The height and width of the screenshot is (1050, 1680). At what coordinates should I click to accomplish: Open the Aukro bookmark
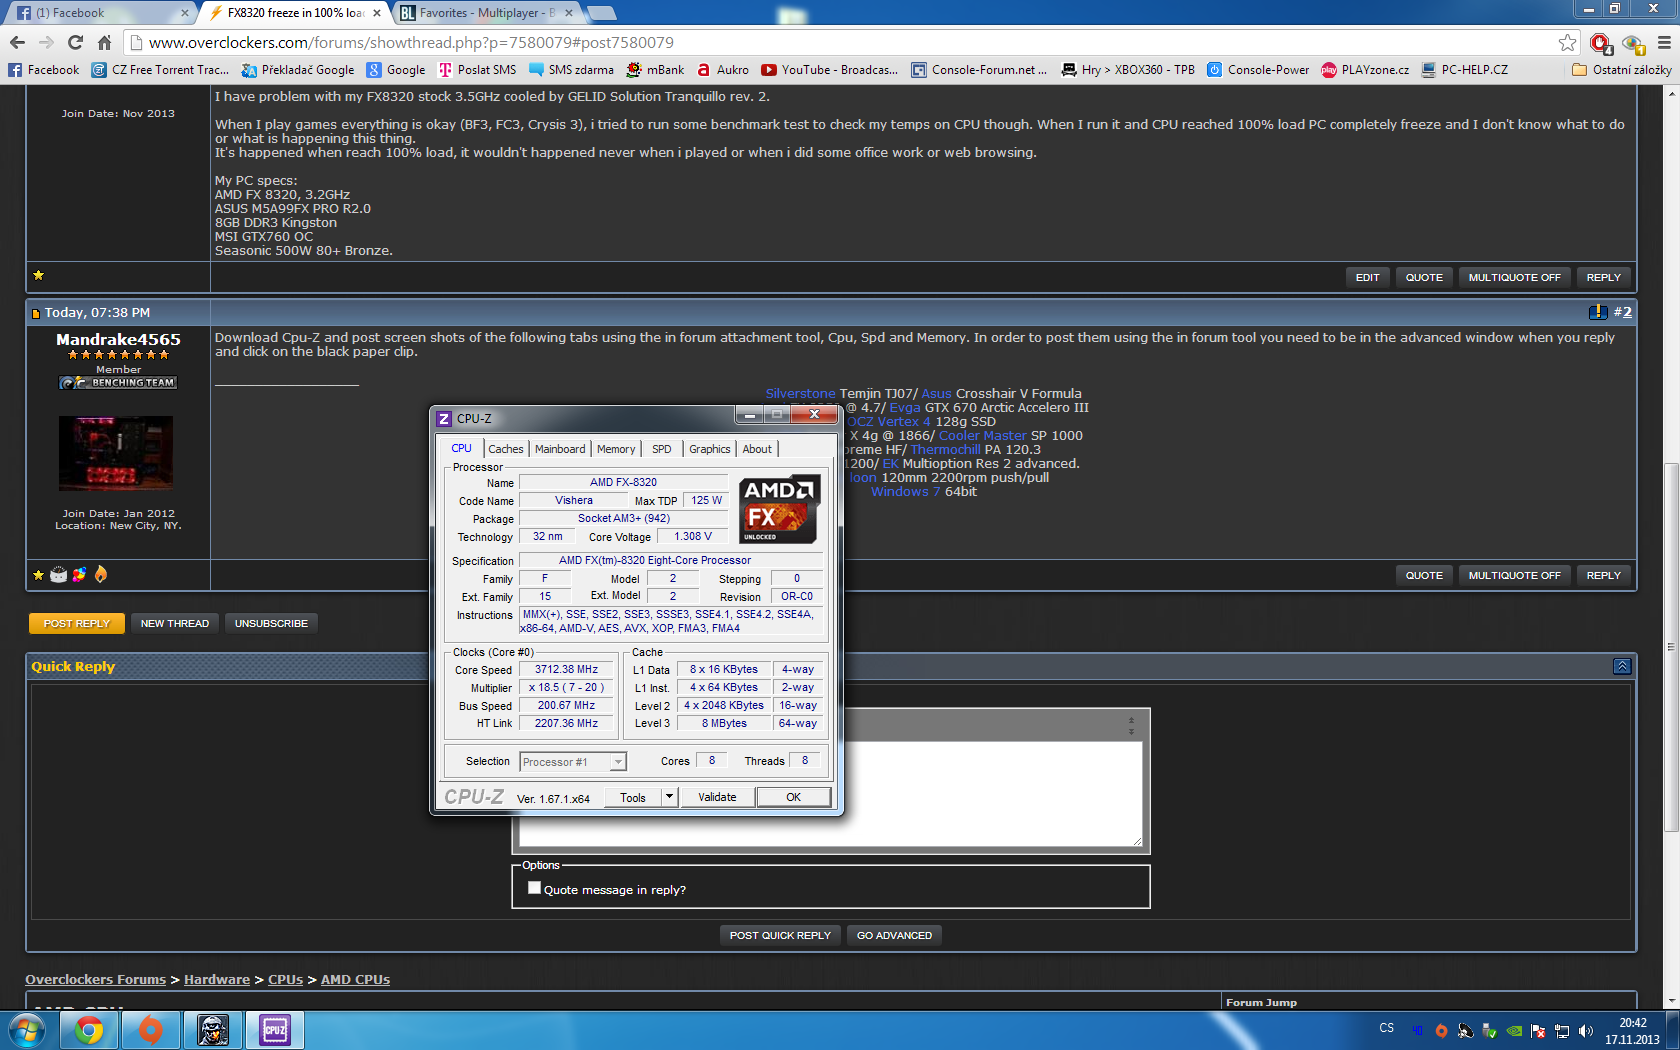click(x=723, y=70)
